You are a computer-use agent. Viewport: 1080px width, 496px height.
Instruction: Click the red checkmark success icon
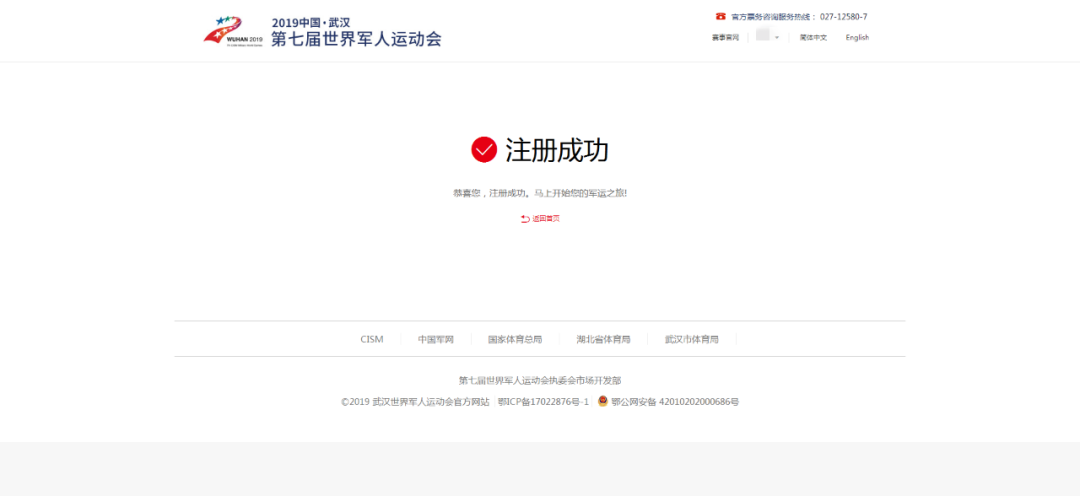click(484, 150)
